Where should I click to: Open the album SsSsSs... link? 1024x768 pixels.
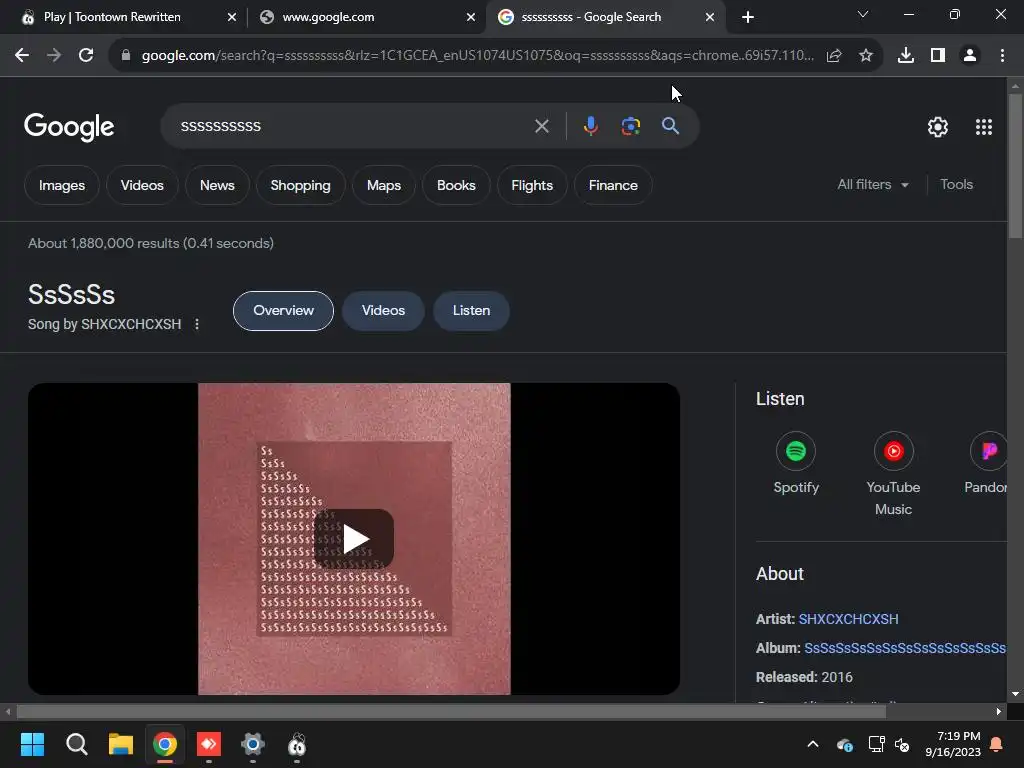[905, 648]
